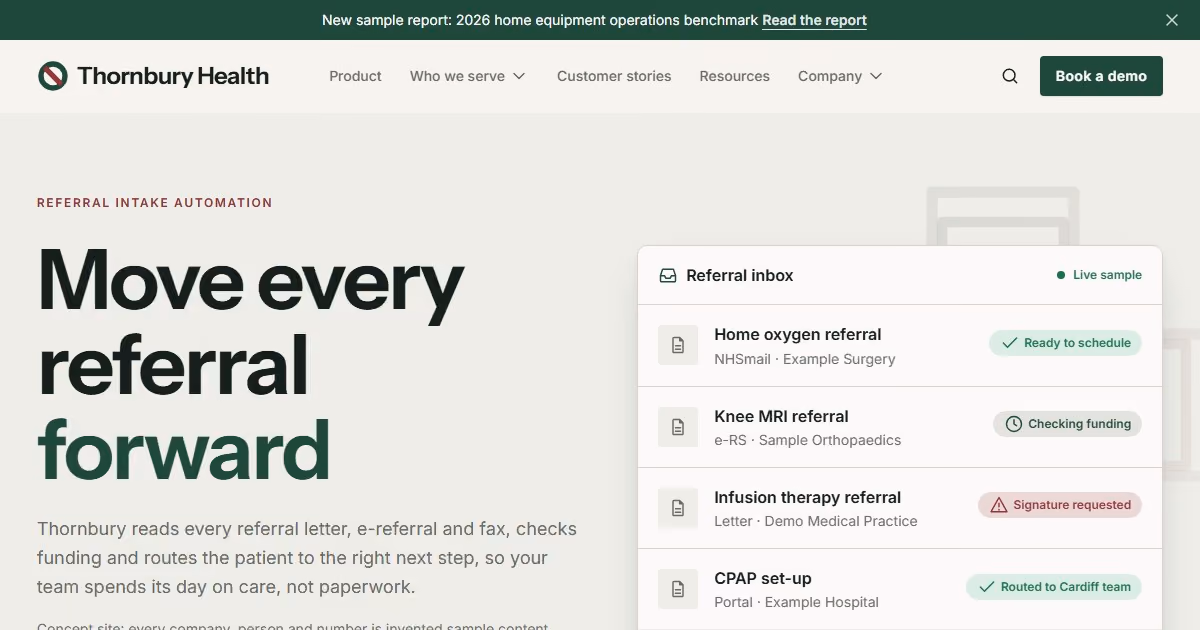Image resolution: width=1200 pixels, height=630 pixels.
Task: Click the document icon beside Home oxygen referral
Action: pos(678,345)
